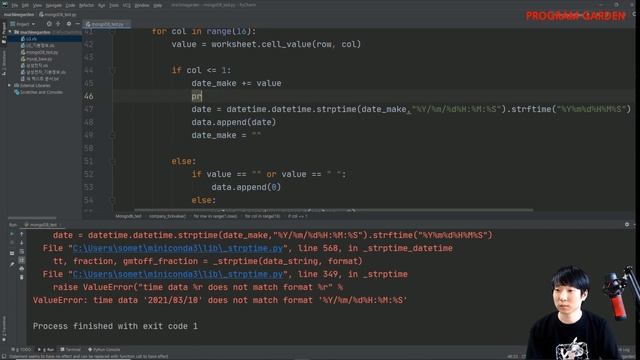Open the VCS menu
The height and width of the screenshot is (360, 640).
(127, 6)
